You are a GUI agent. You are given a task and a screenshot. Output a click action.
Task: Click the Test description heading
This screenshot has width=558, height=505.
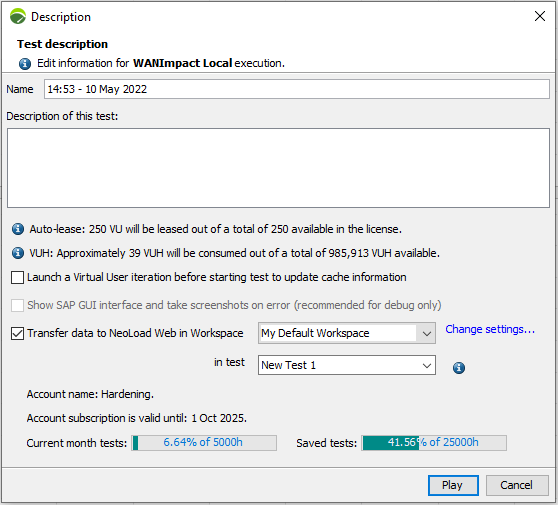(x=63, y=44)
